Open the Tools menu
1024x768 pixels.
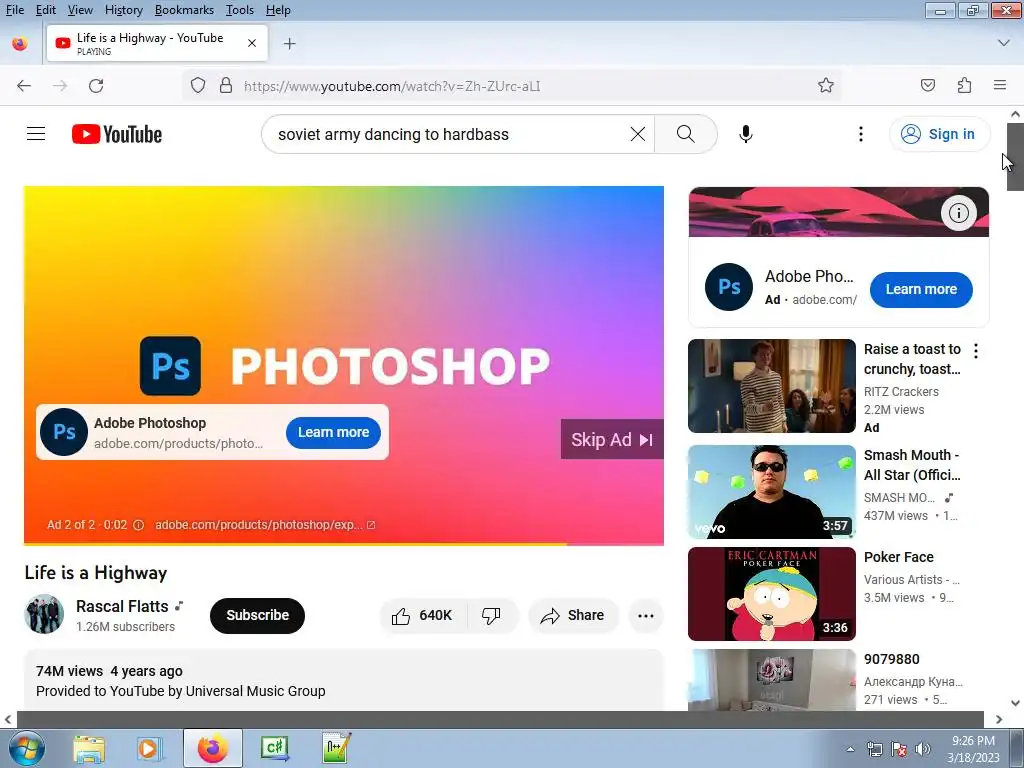pyautogui.click(x=240, y=10)
